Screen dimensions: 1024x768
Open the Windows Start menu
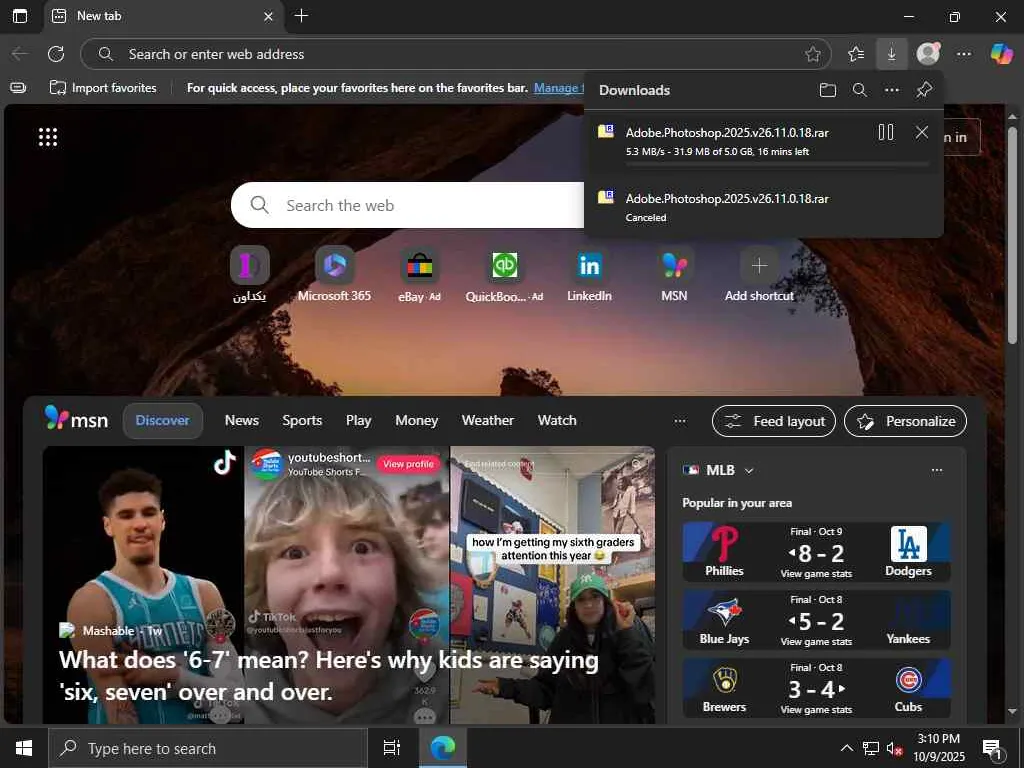[x=24, y=748]
